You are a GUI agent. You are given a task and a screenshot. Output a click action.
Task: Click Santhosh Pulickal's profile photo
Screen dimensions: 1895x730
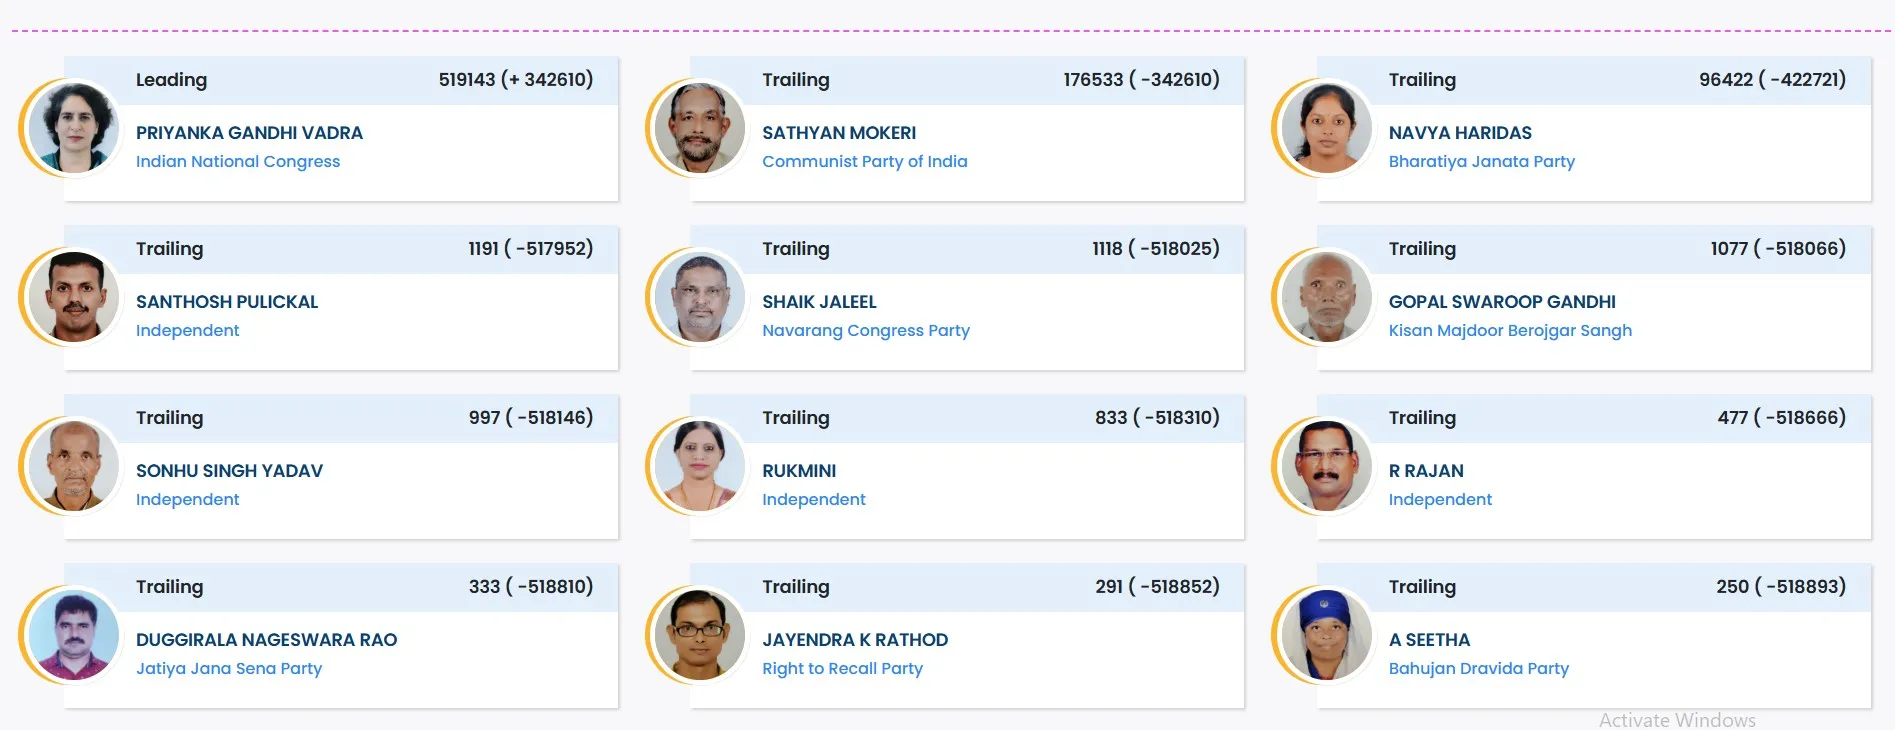[73, 297]
